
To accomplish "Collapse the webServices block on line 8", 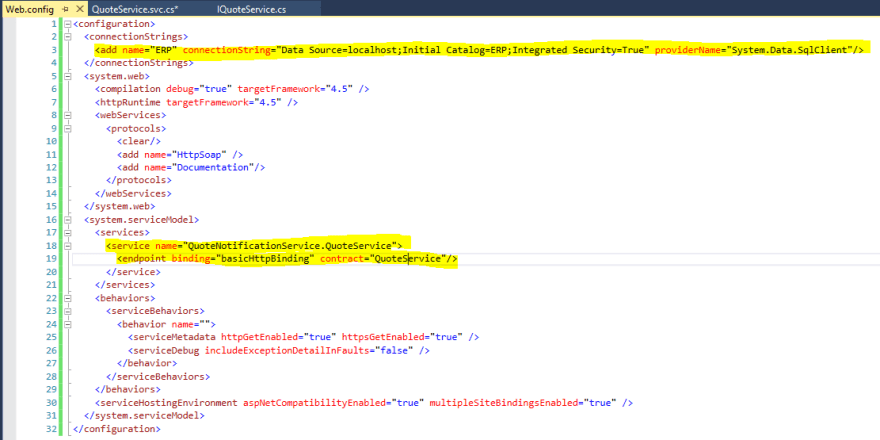I will click(68, 115).
